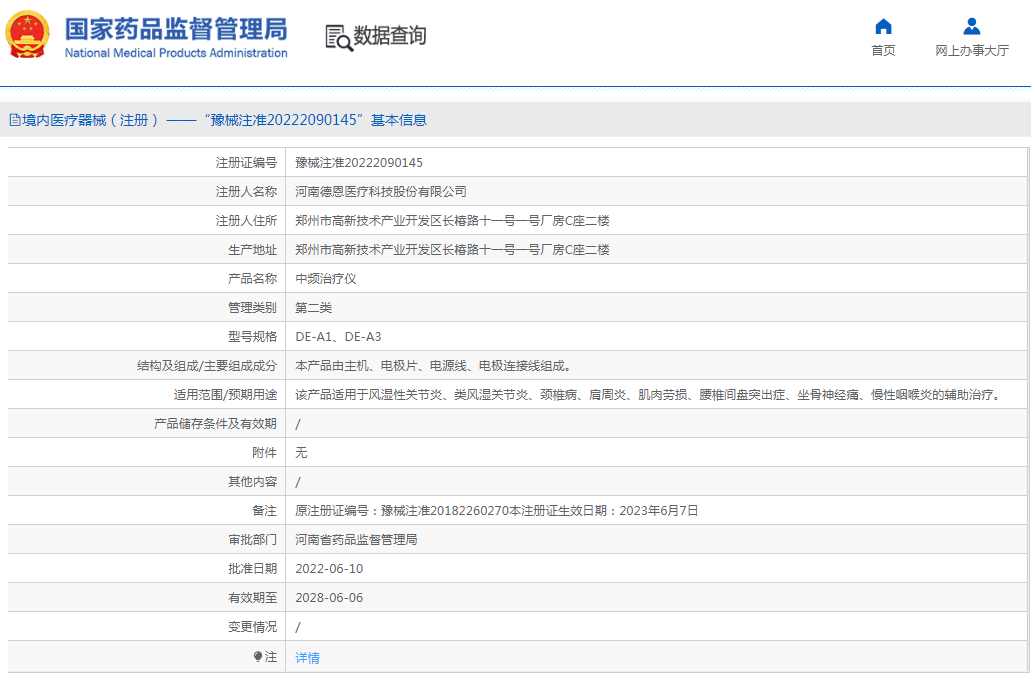The width and height of the screenshot is (1031, 677).
Task: Click the 变更情况 row label
Action: pos(252,627)
